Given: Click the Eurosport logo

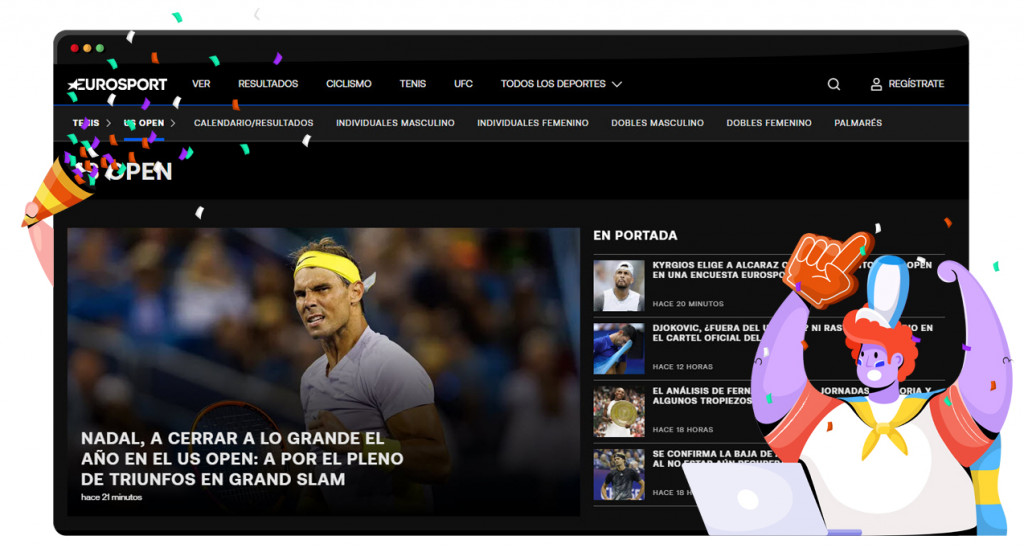Looking at the screenshot, I should click(x=118, y=84).
